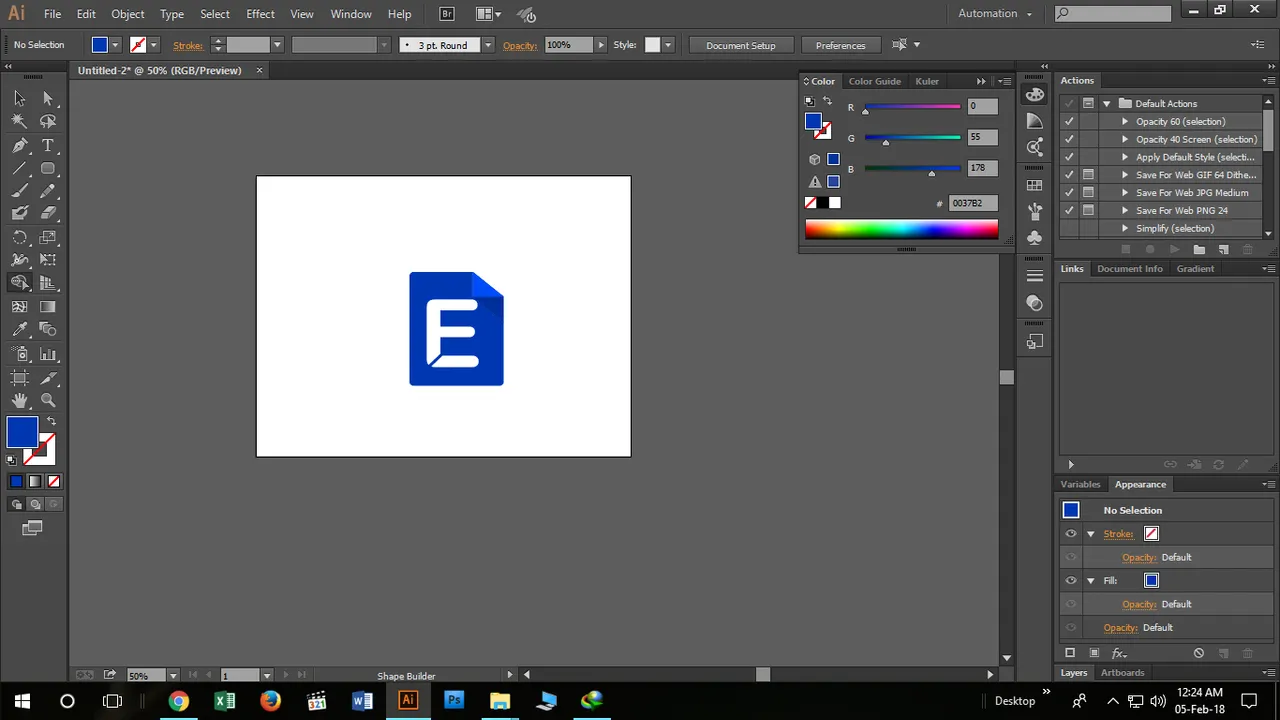Select the Direct Selection tool
The height and width of the screenshot is (720, 1280).
point(47,98)
